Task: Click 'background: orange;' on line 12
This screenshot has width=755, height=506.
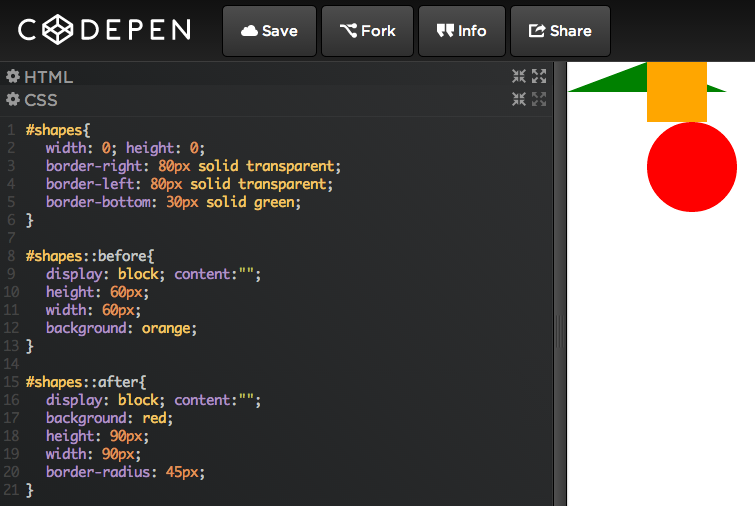Action: click(x=121, y=328)
